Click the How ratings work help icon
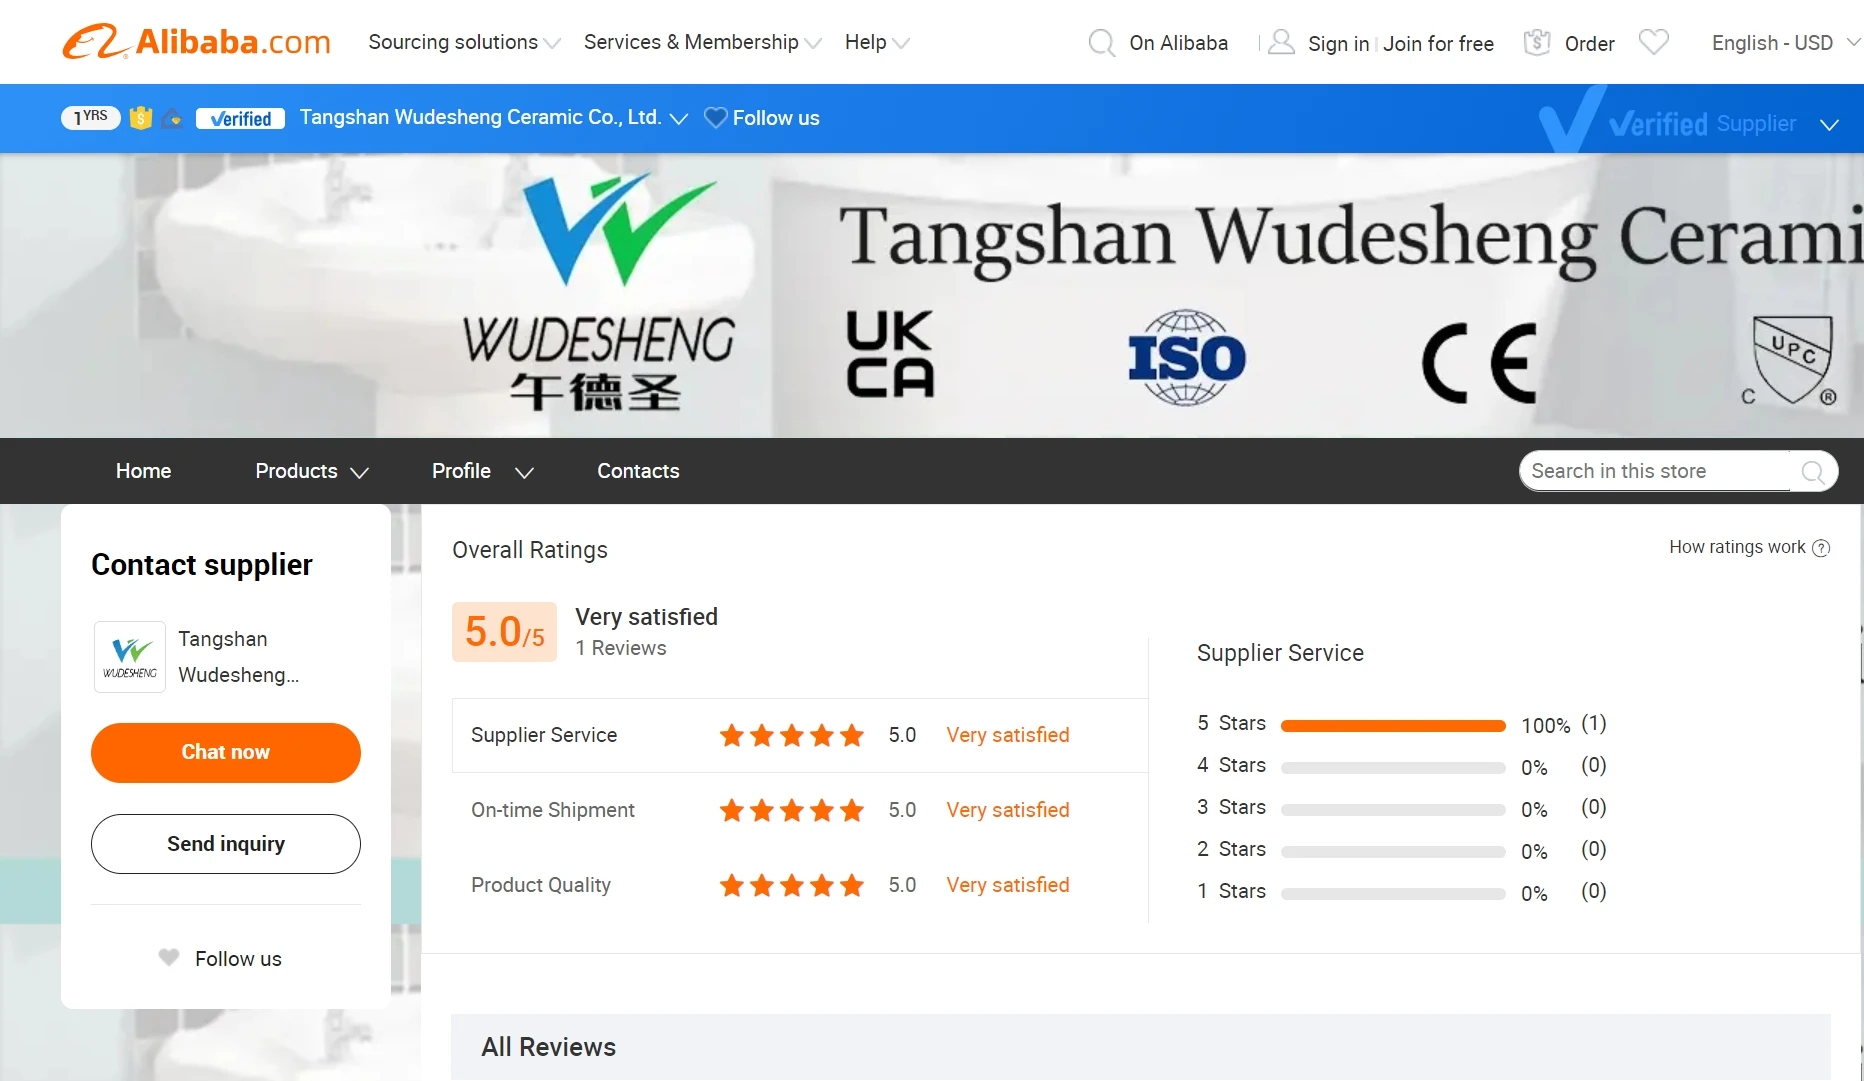 click(1822, 548)
